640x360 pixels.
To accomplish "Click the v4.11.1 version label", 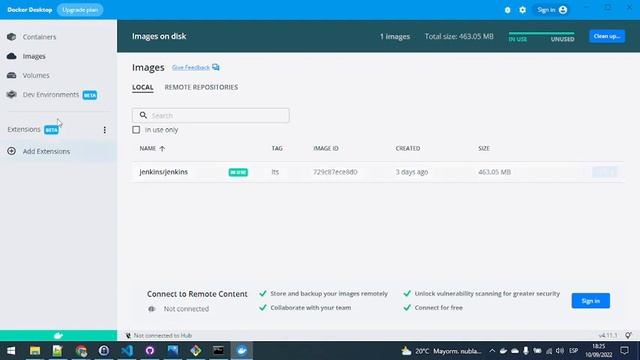I will (x=608, y=336).
